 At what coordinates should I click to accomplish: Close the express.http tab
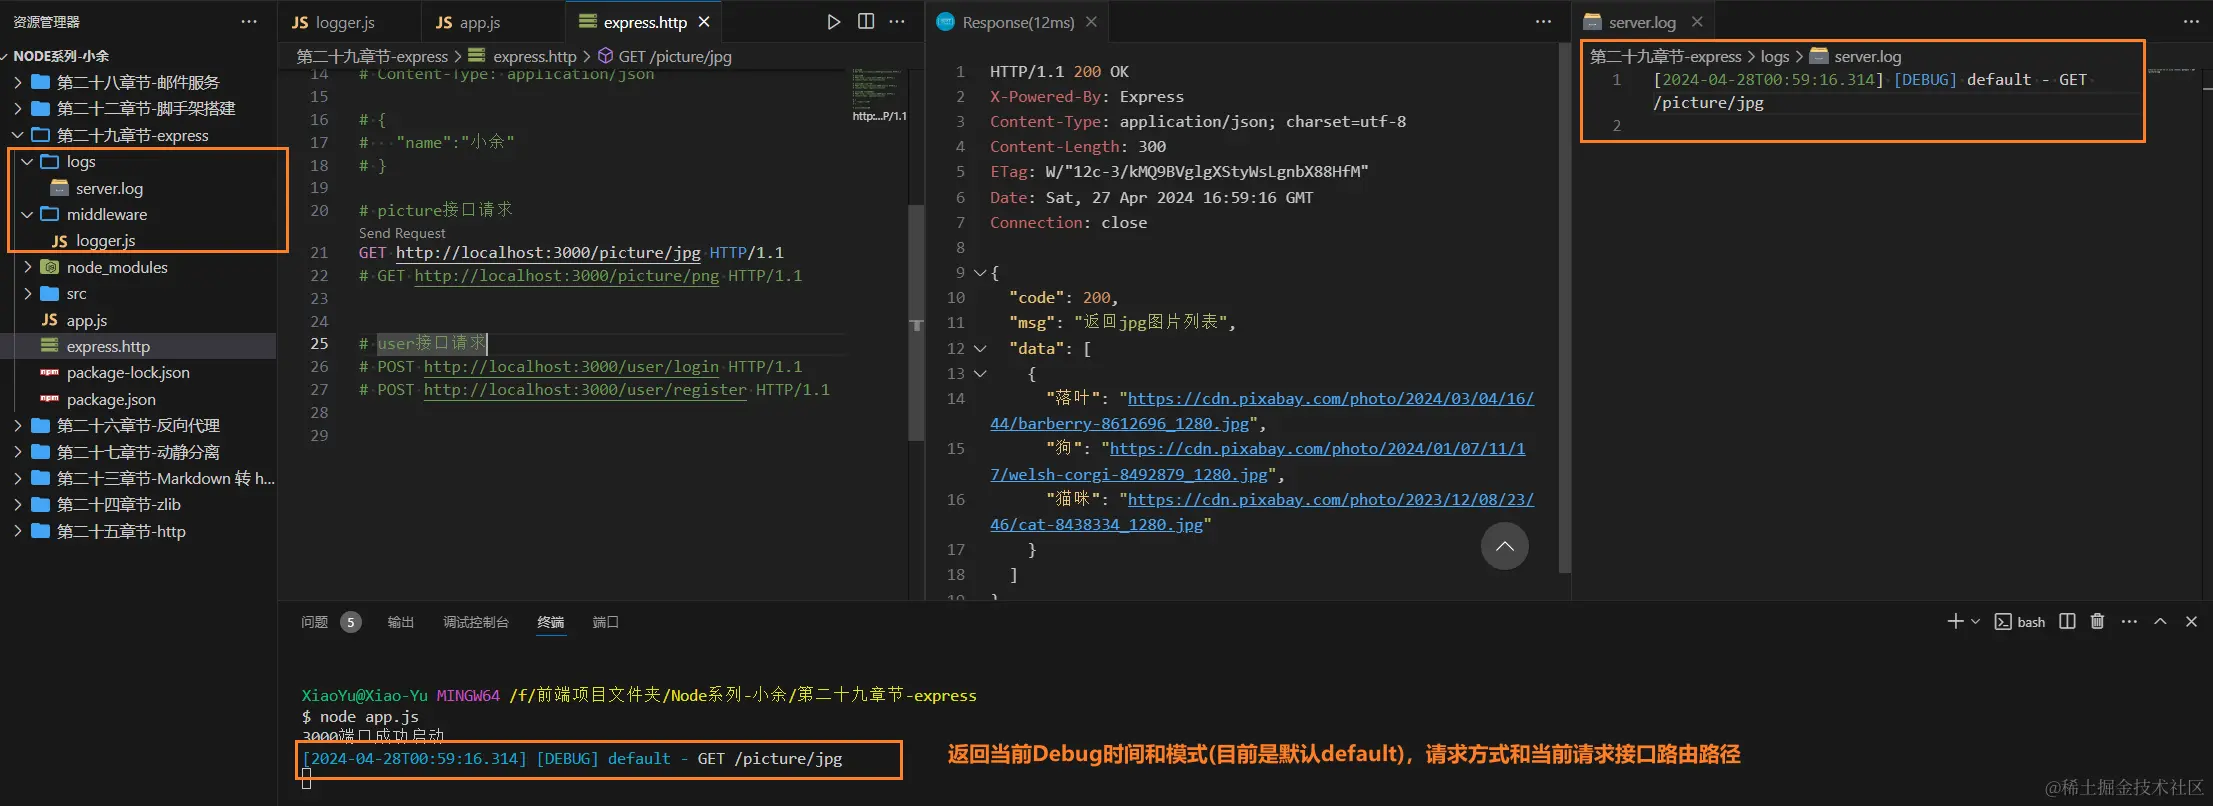click(704, 22)
